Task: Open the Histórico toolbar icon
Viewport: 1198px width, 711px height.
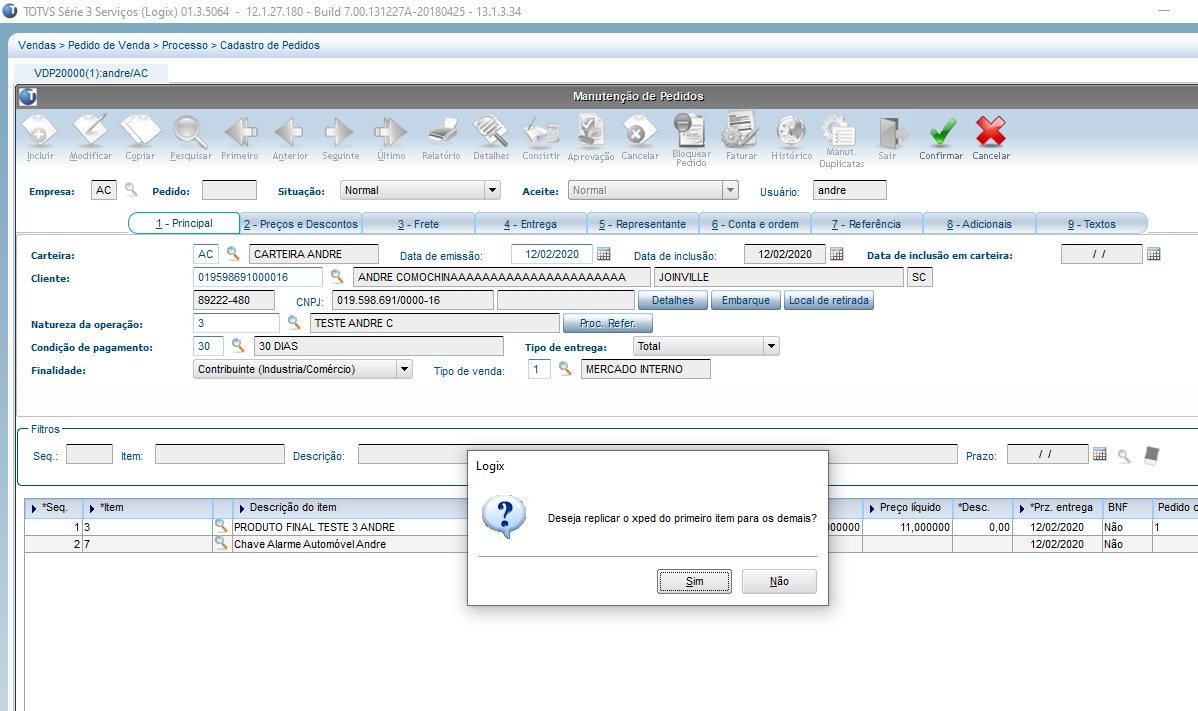Action: click(791, 131)
